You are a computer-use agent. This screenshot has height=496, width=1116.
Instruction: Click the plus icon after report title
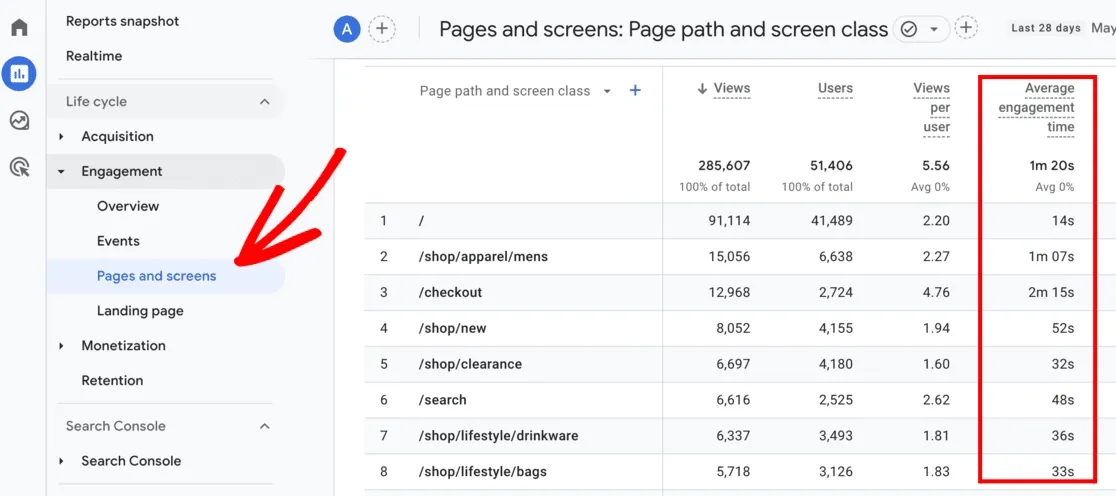coord(965,28)
